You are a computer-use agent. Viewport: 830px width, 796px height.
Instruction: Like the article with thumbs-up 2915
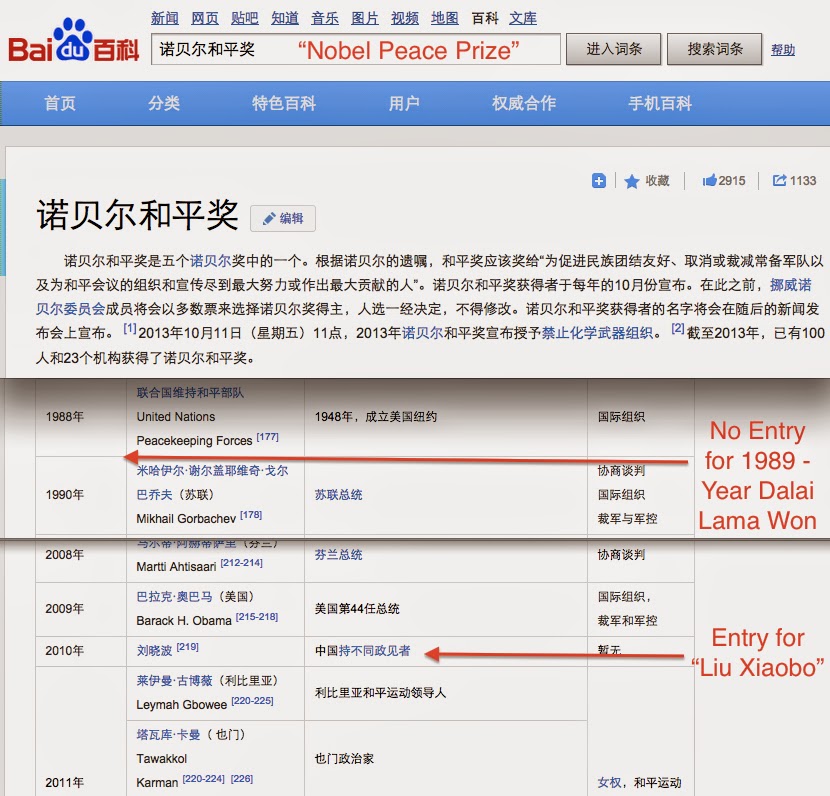(724, 181)
